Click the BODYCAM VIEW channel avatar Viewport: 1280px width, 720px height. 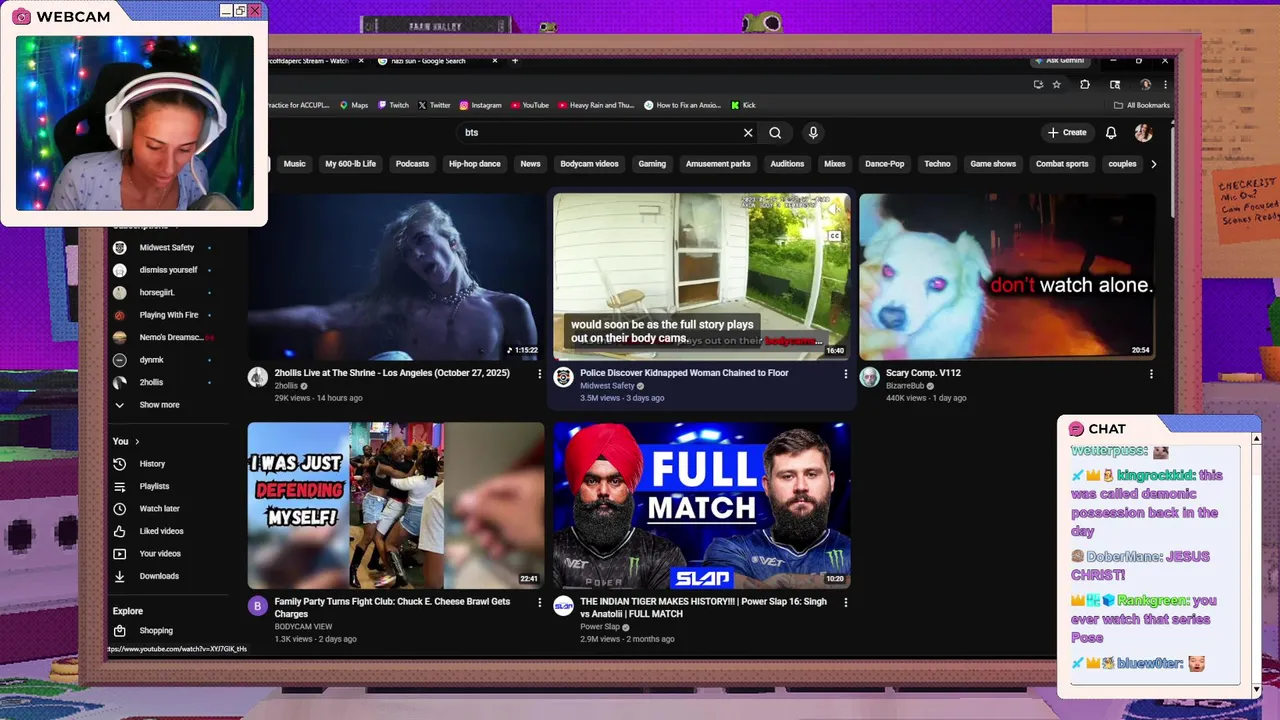[258, 606]
